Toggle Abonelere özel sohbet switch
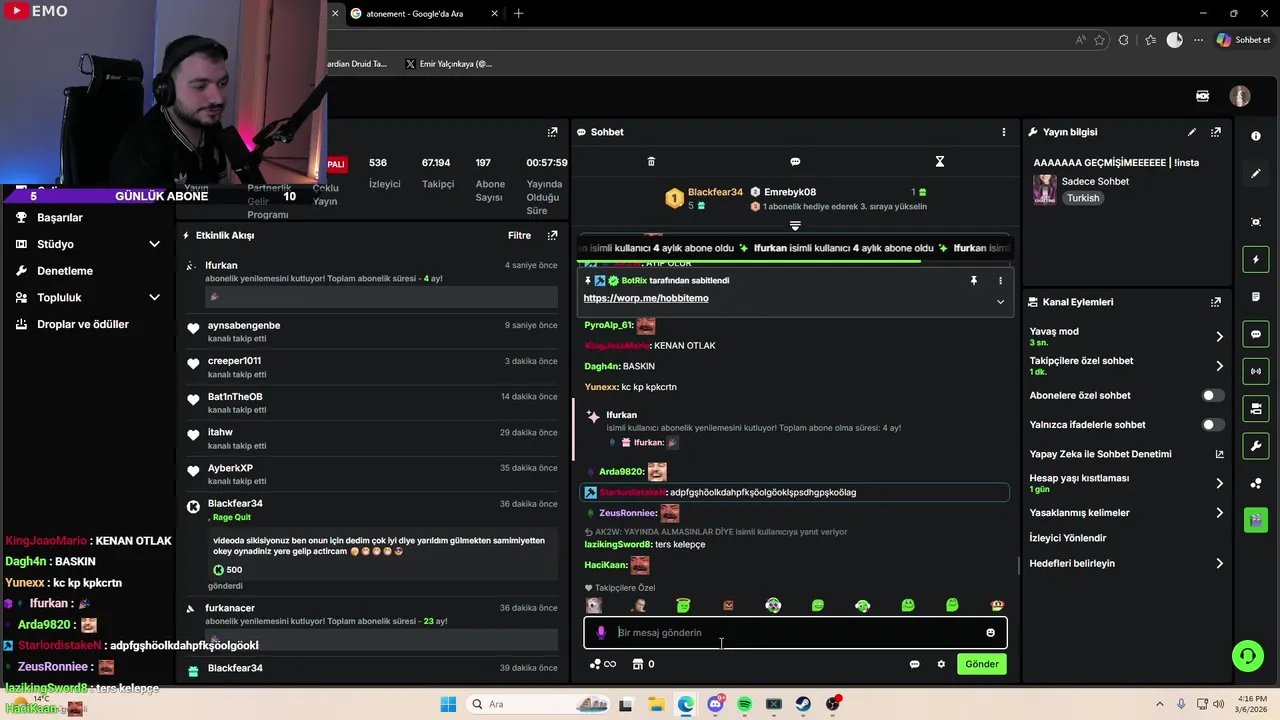This screenshot has width=1280, height=720. pos(1212,396)
